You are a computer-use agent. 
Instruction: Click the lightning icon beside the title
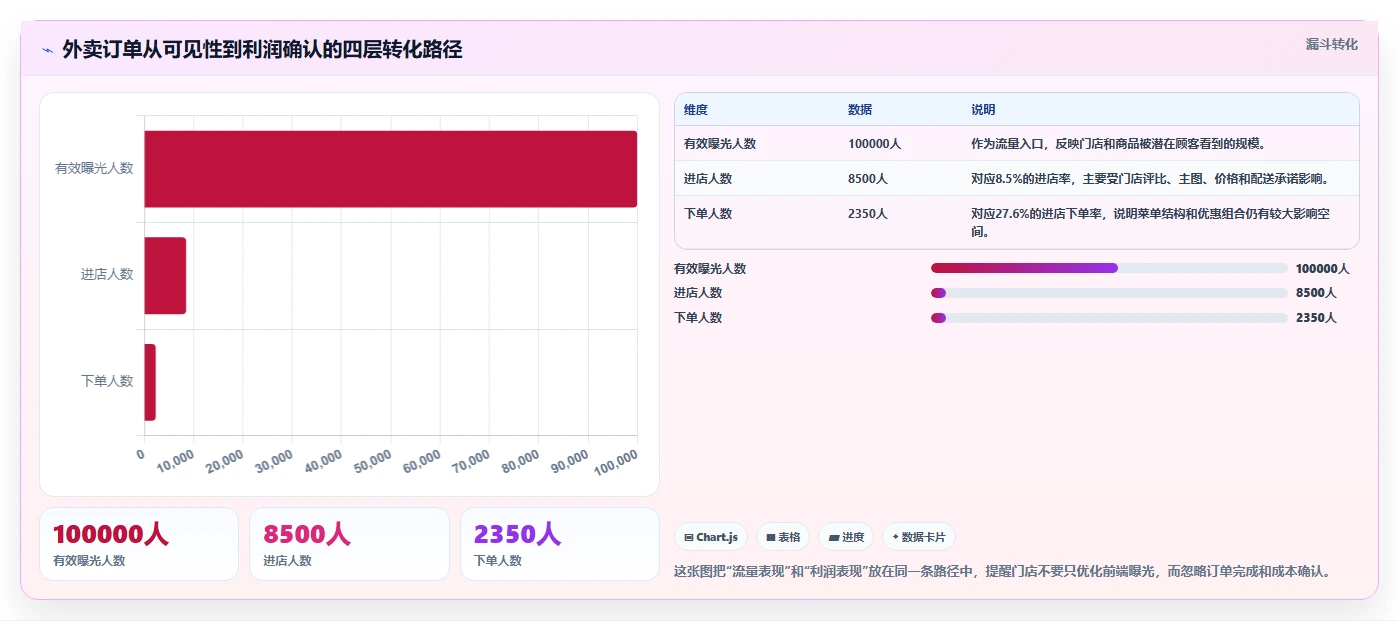coord(47,50)
